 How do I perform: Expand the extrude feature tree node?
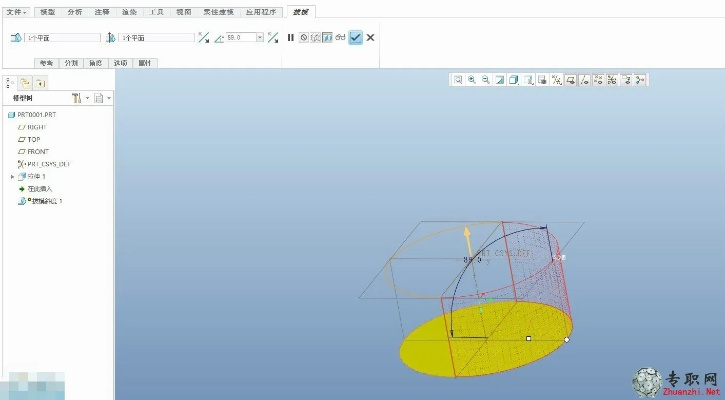point(12,176)
